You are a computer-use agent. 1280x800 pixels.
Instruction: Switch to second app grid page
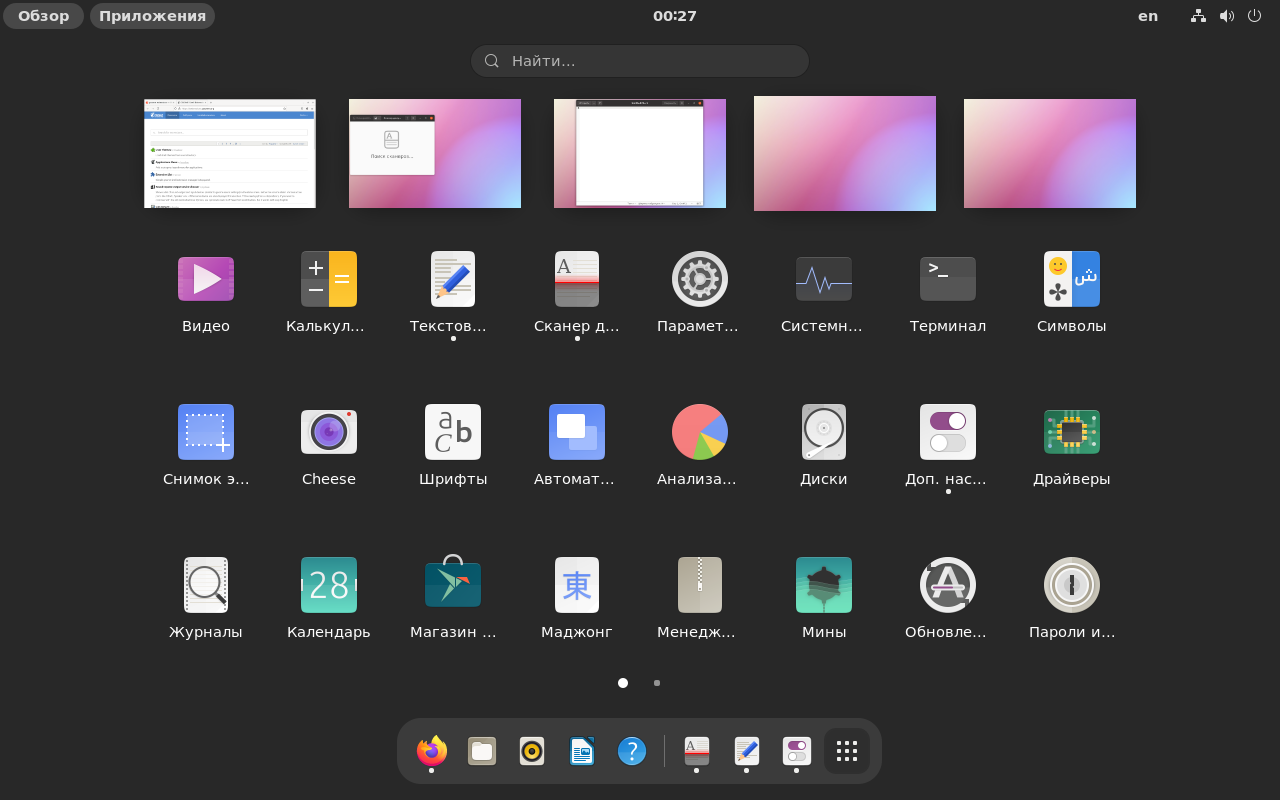657,683
